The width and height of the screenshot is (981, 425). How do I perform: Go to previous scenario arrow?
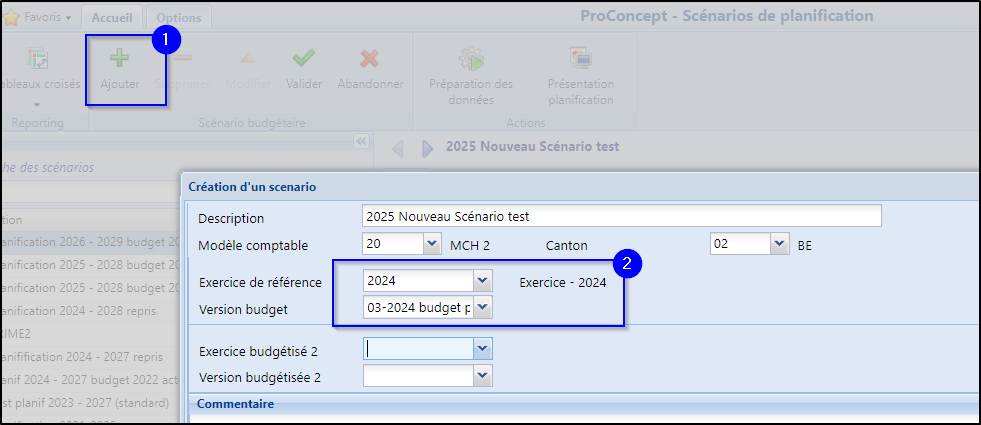point(398,148)
